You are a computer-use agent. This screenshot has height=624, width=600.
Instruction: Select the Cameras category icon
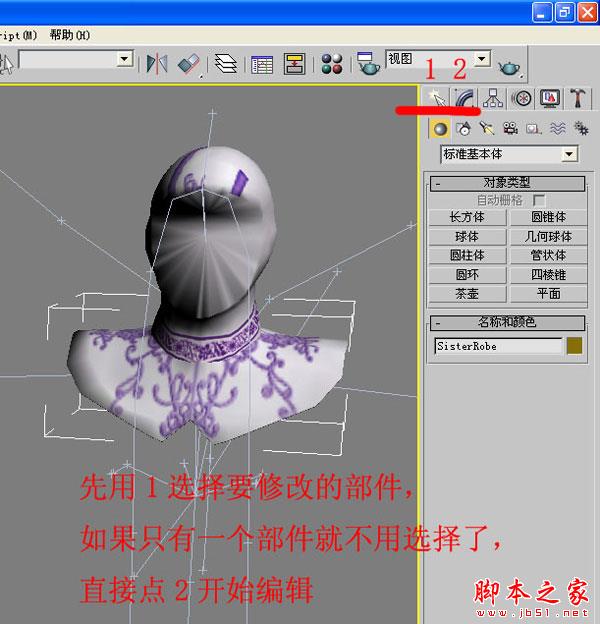click(510, 129)
